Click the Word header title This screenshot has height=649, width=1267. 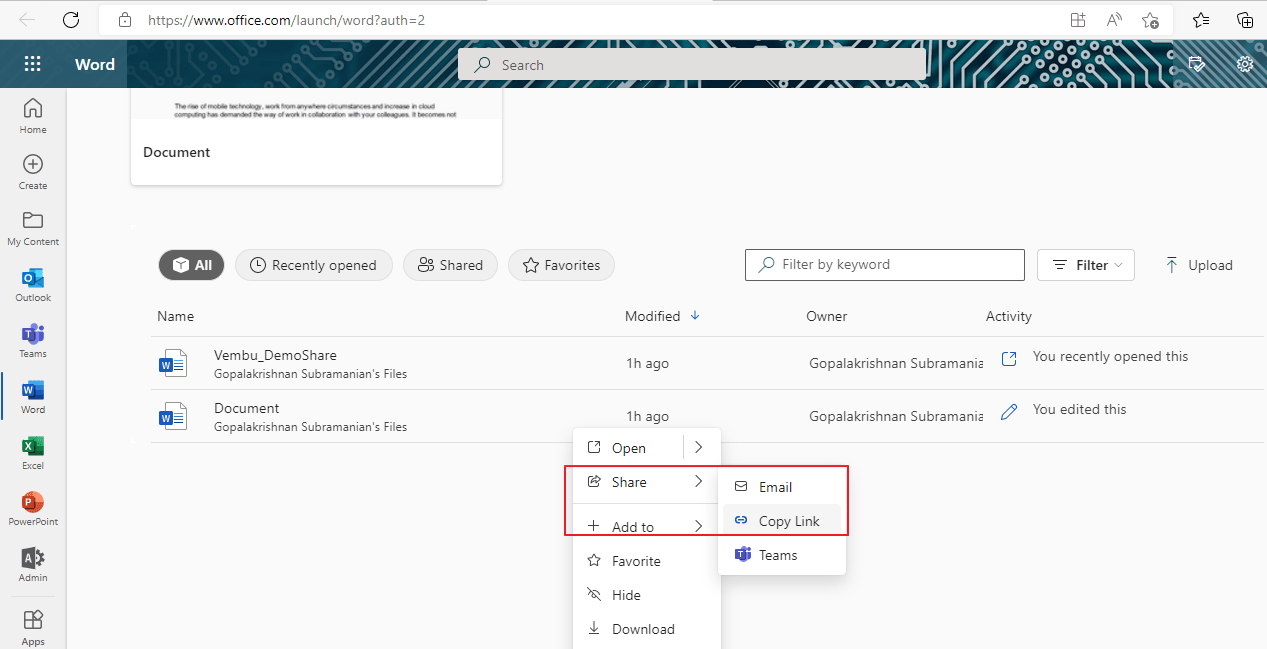click(95, 64)
